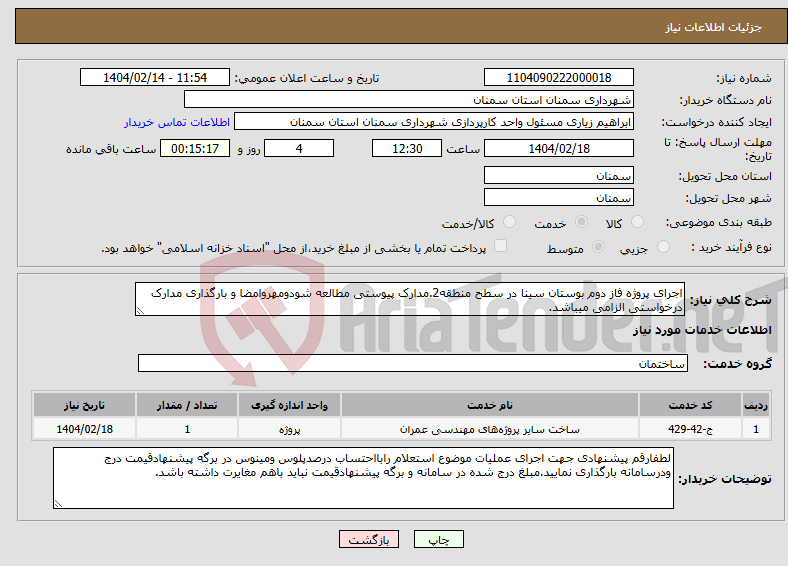Choose متوسط purchase process radio
Screen dimensions: 788x566
tap(599, 246)
